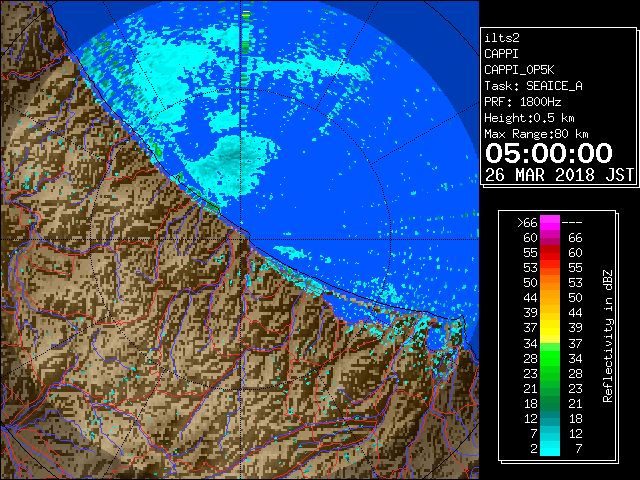Select the 'Height:0.5 km' text

[x=529, y=118]
